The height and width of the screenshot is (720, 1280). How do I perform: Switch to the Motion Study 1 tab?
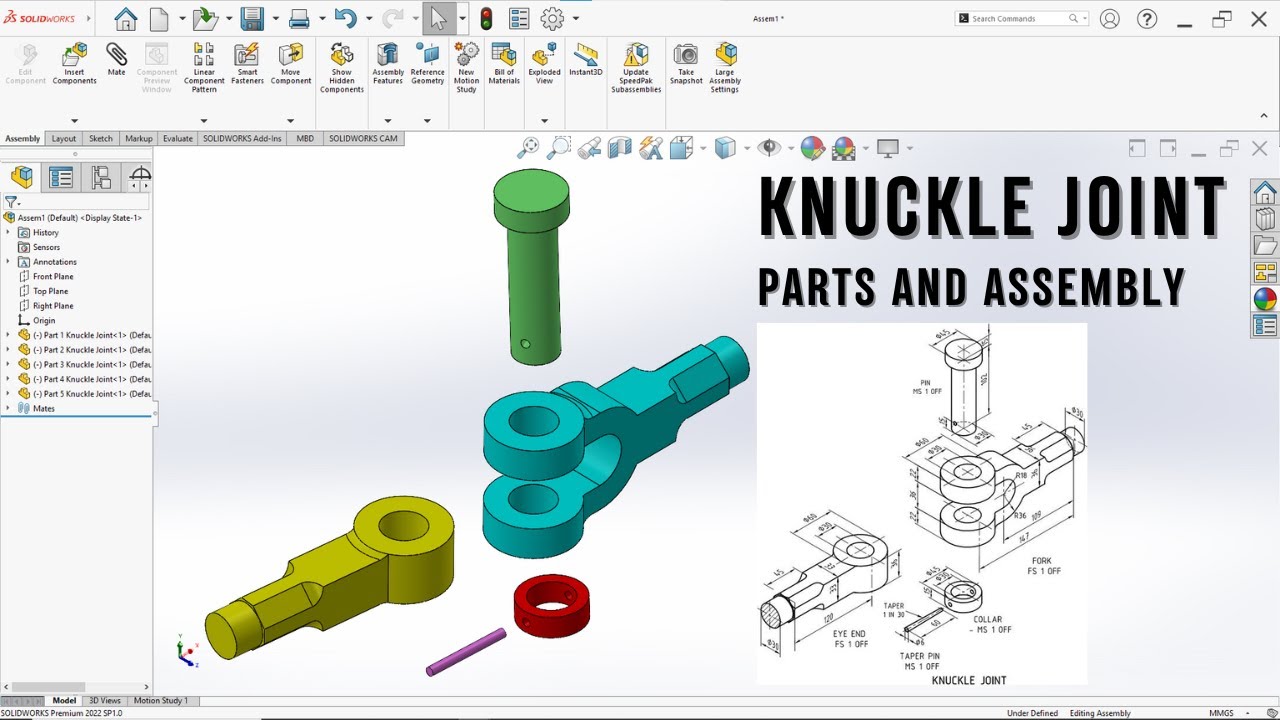(x=160, y=701)
